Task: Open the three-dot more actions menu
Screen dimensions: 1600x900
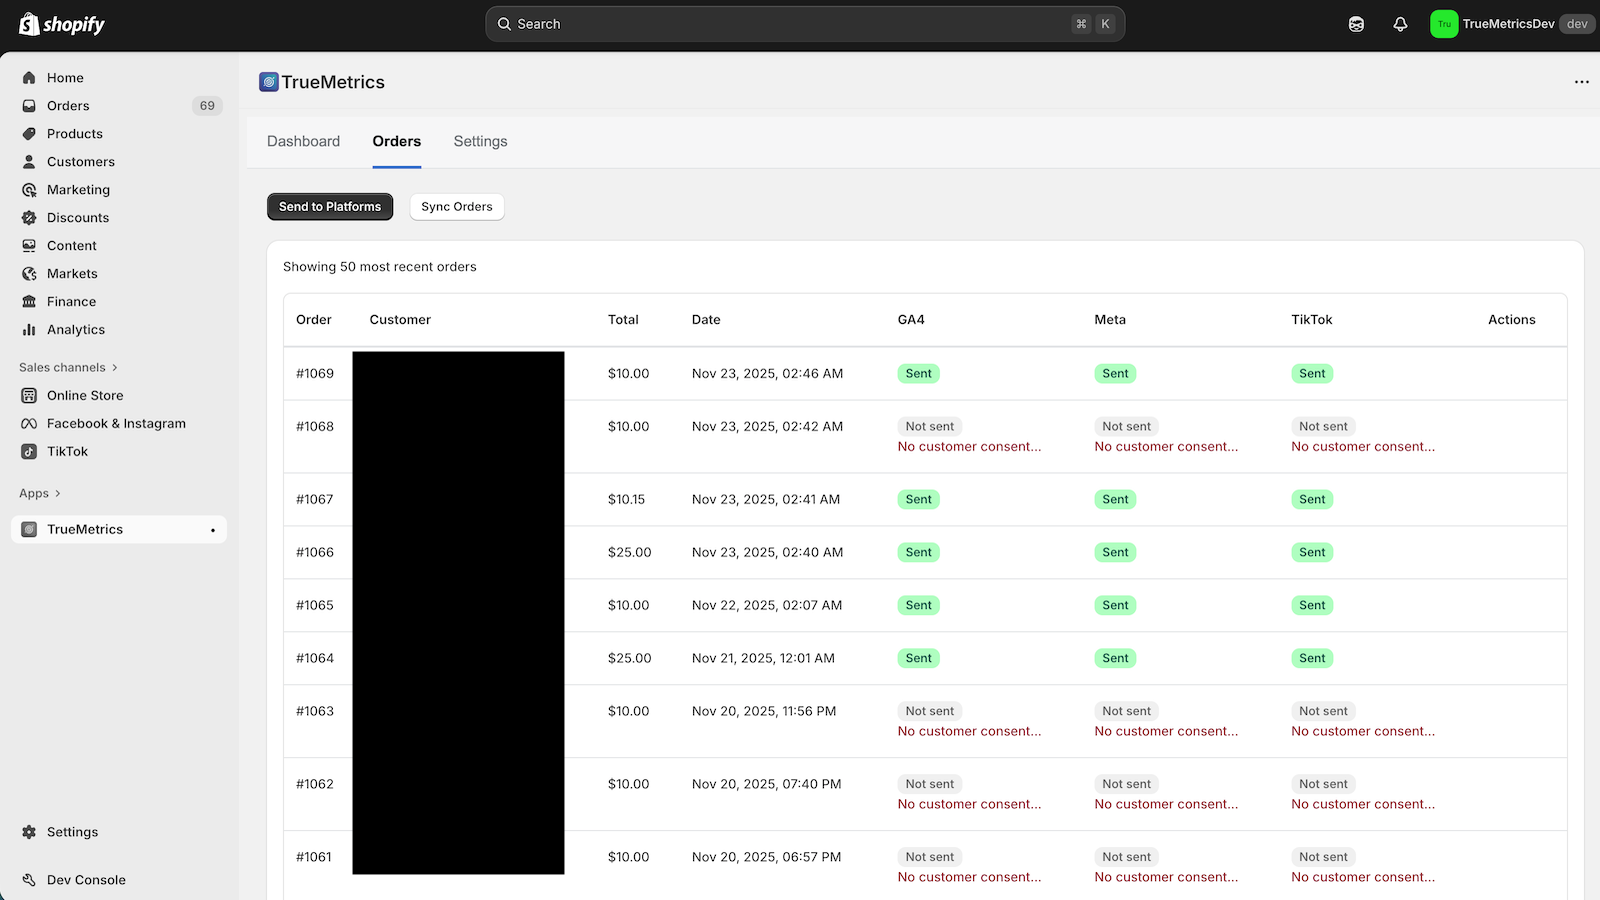Action: point(1581,82)
